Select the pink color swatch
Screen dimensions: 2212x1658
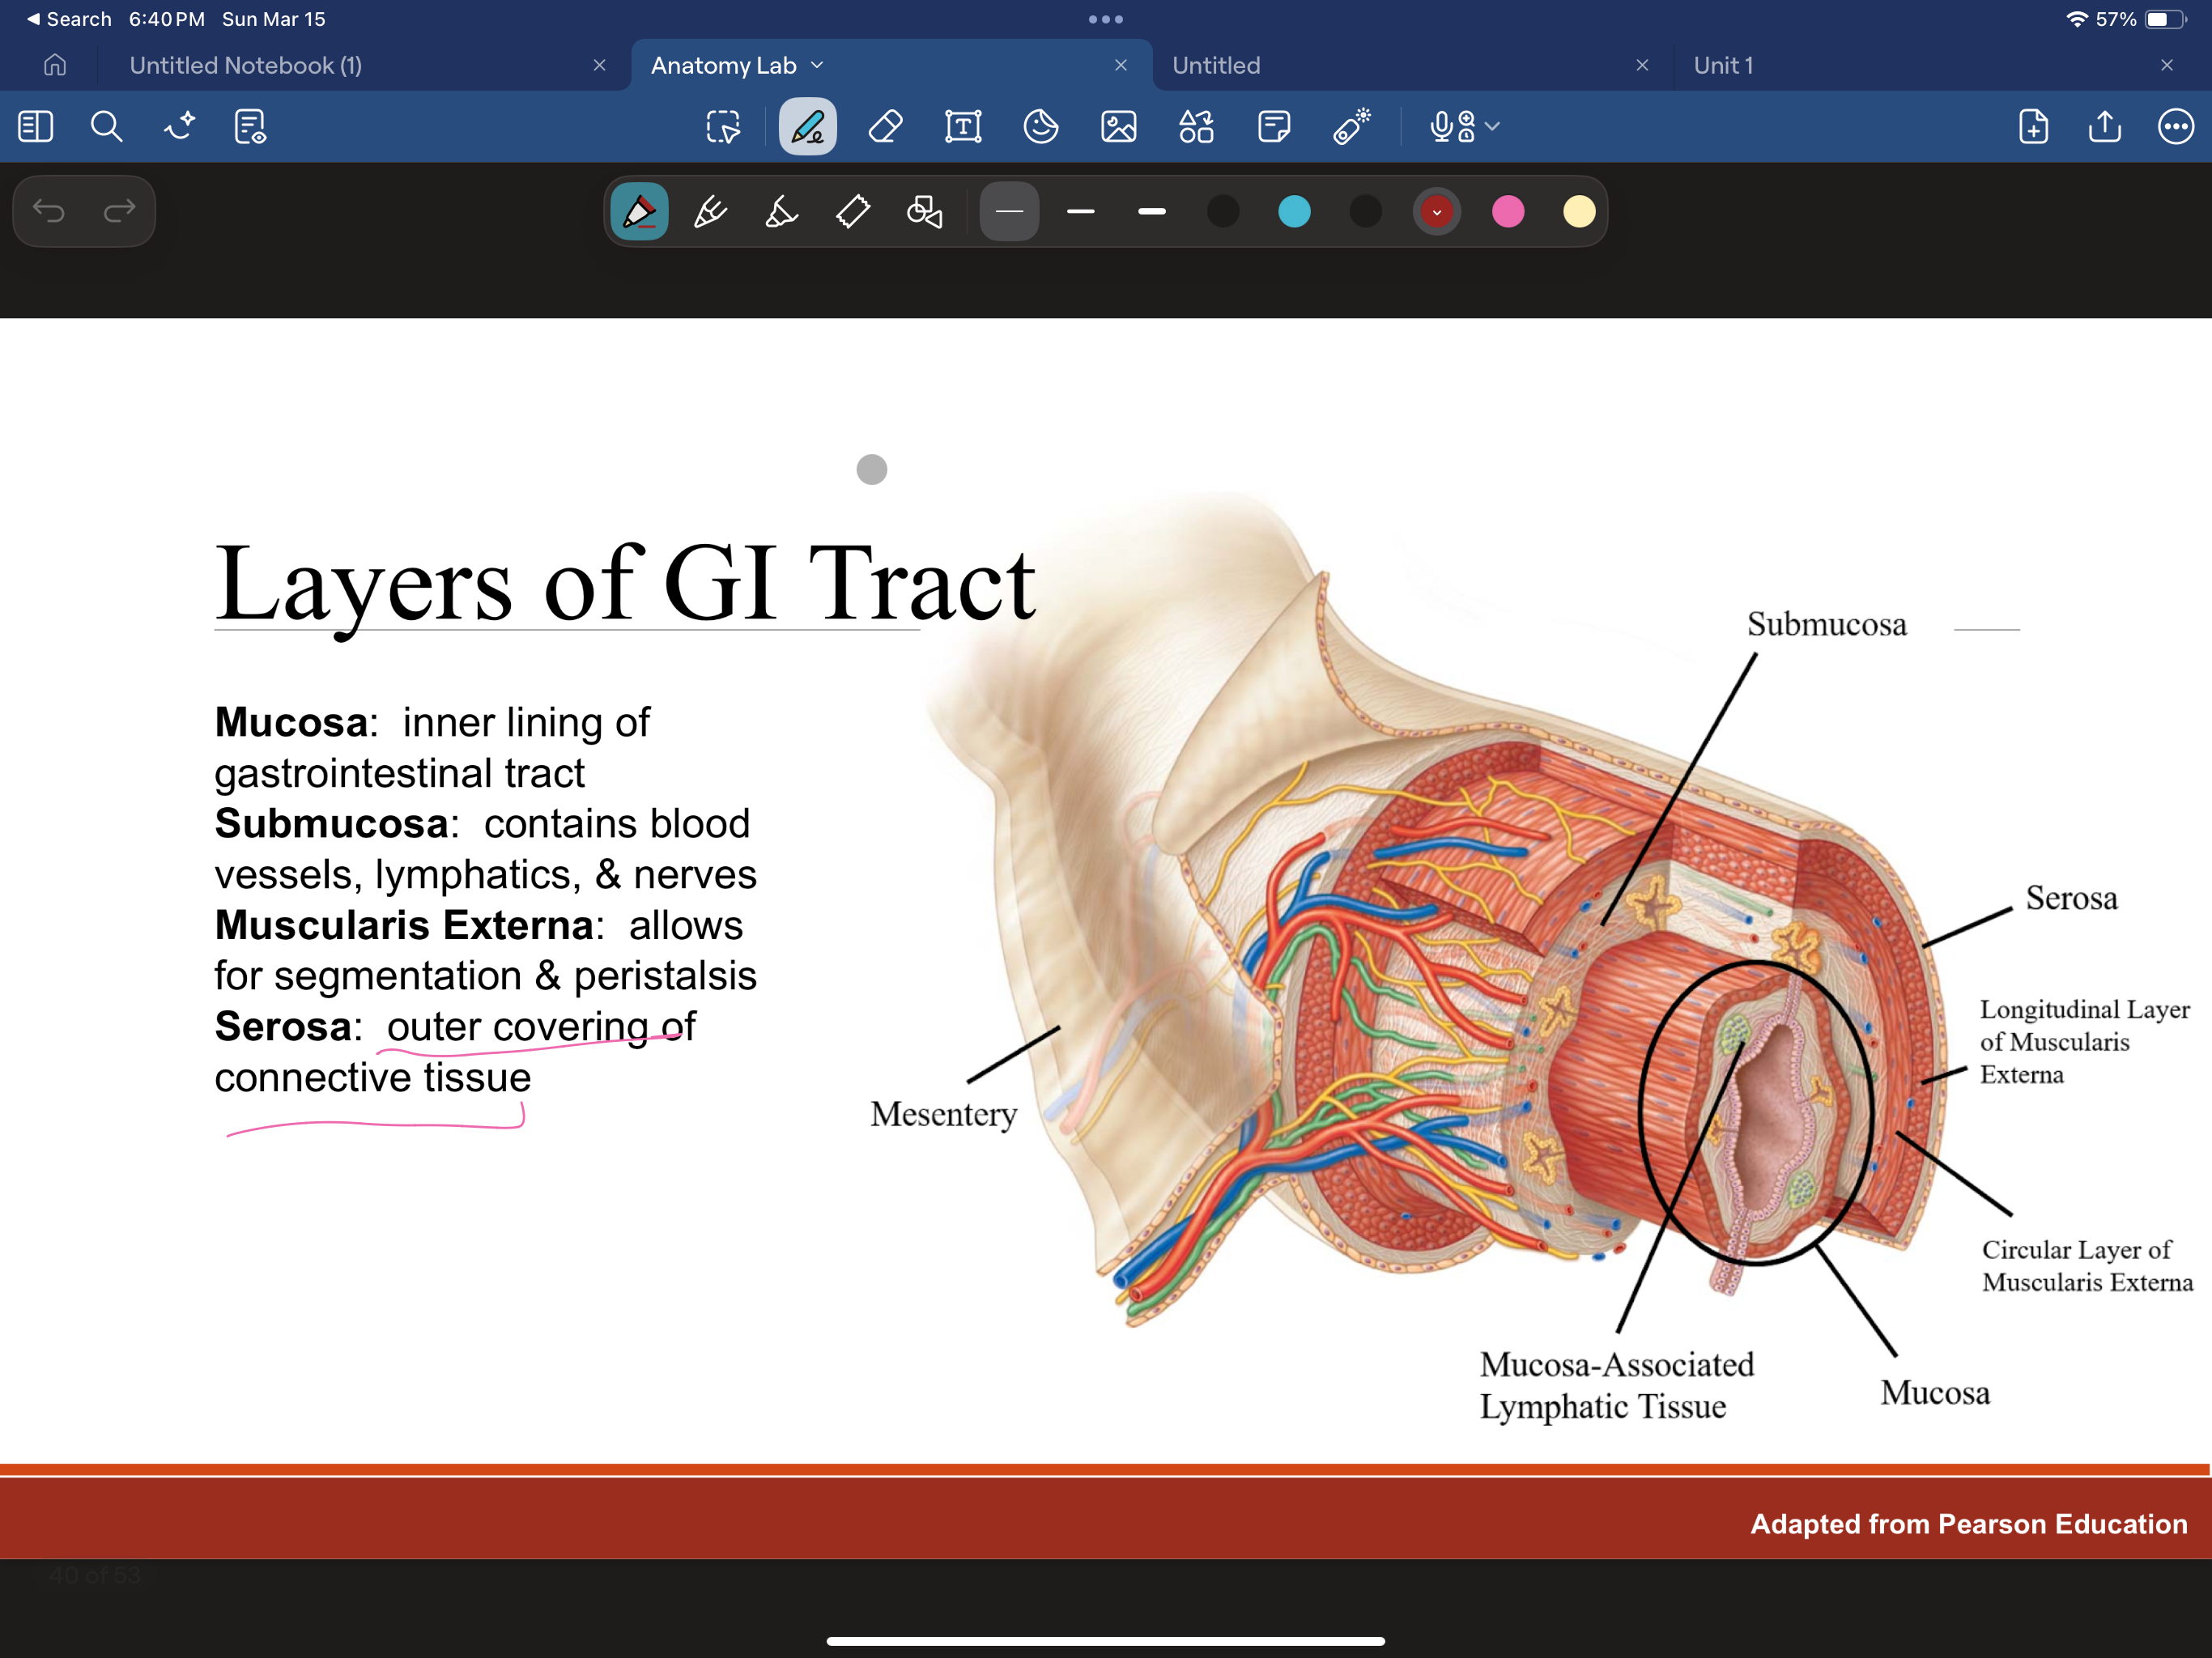[x=1509, y=211]
